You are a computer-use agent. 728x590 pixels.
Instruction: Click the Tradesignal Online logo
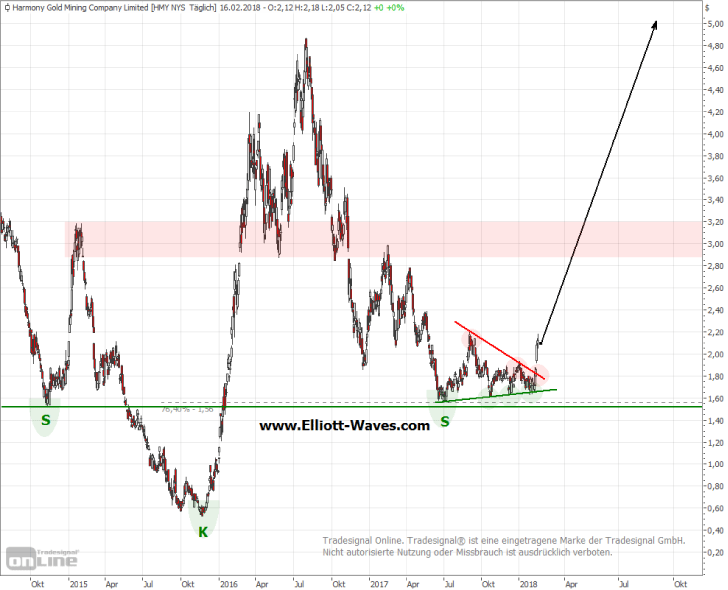click(42, 558)
